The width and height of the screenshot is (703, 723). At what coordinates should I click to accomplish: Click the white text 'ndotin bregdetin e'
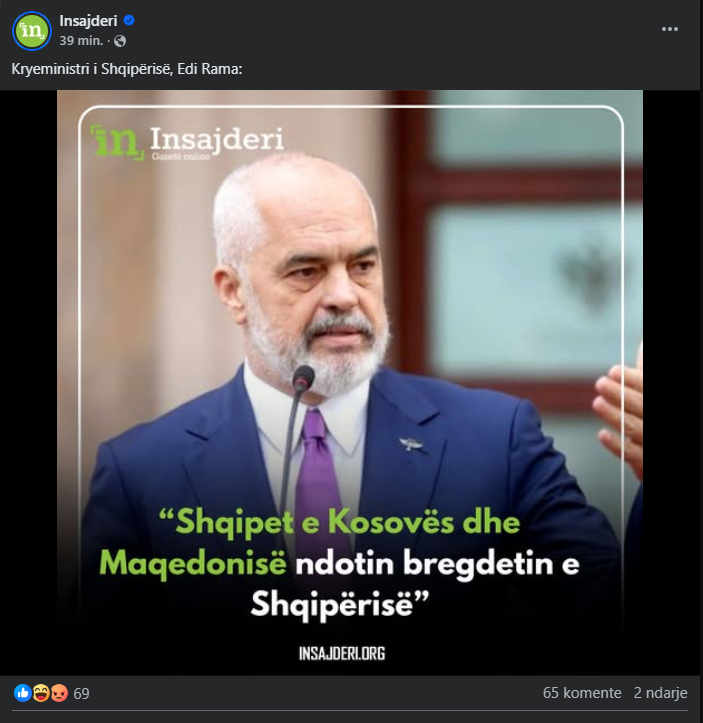[437, 563]
